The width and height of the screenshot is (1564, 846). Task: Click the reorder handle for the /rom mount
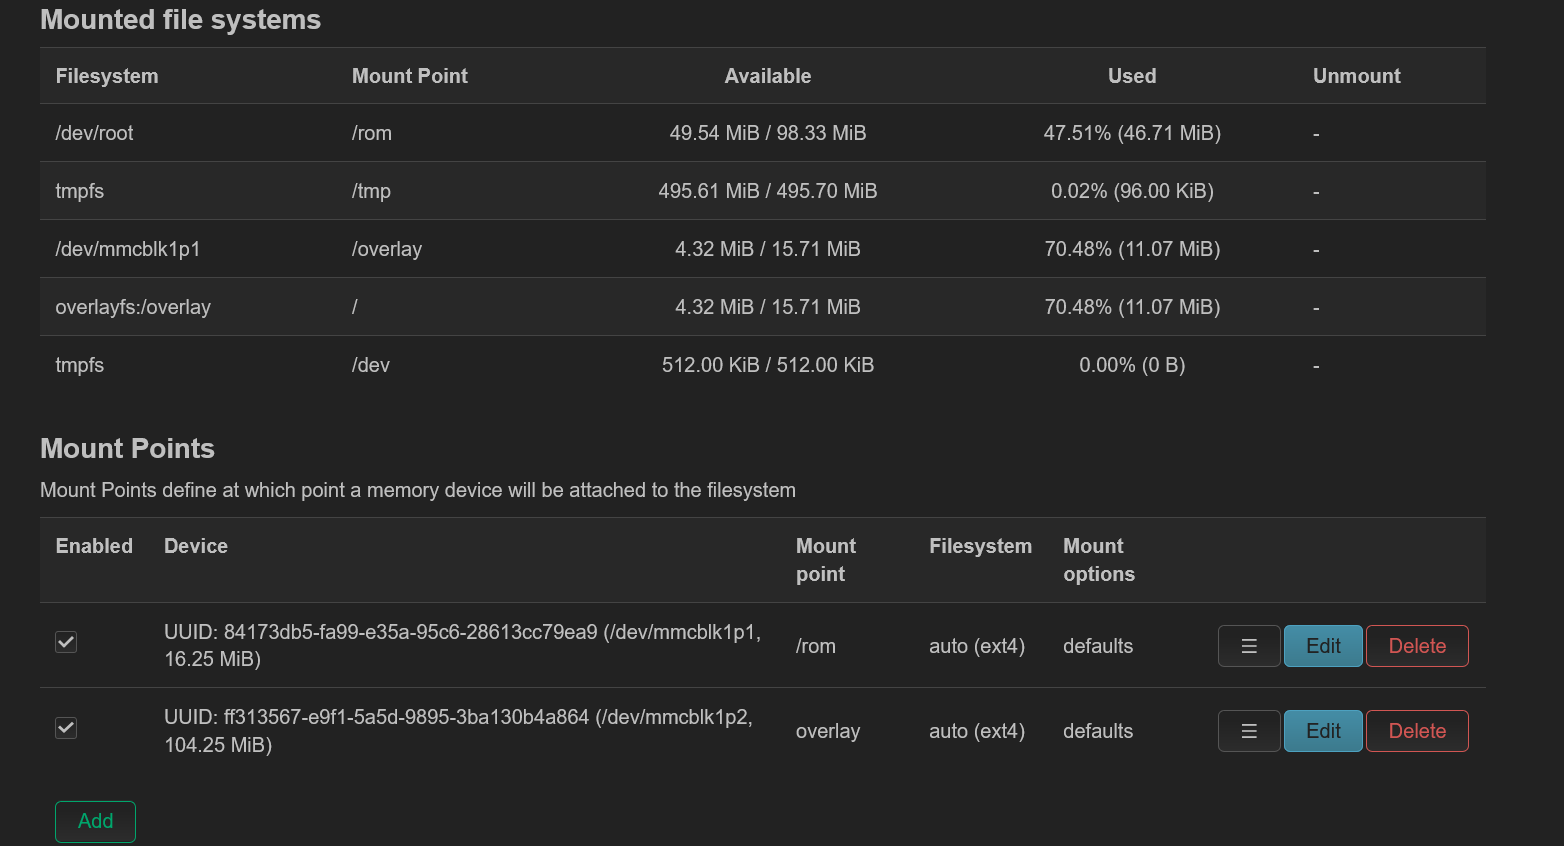click(x=1248, y=646)
